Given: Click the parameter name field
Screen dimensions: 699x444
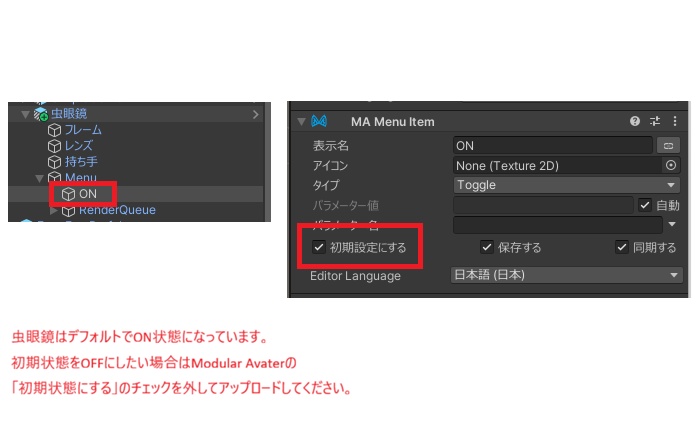Looking at the screenshot, I should point(558,225).
